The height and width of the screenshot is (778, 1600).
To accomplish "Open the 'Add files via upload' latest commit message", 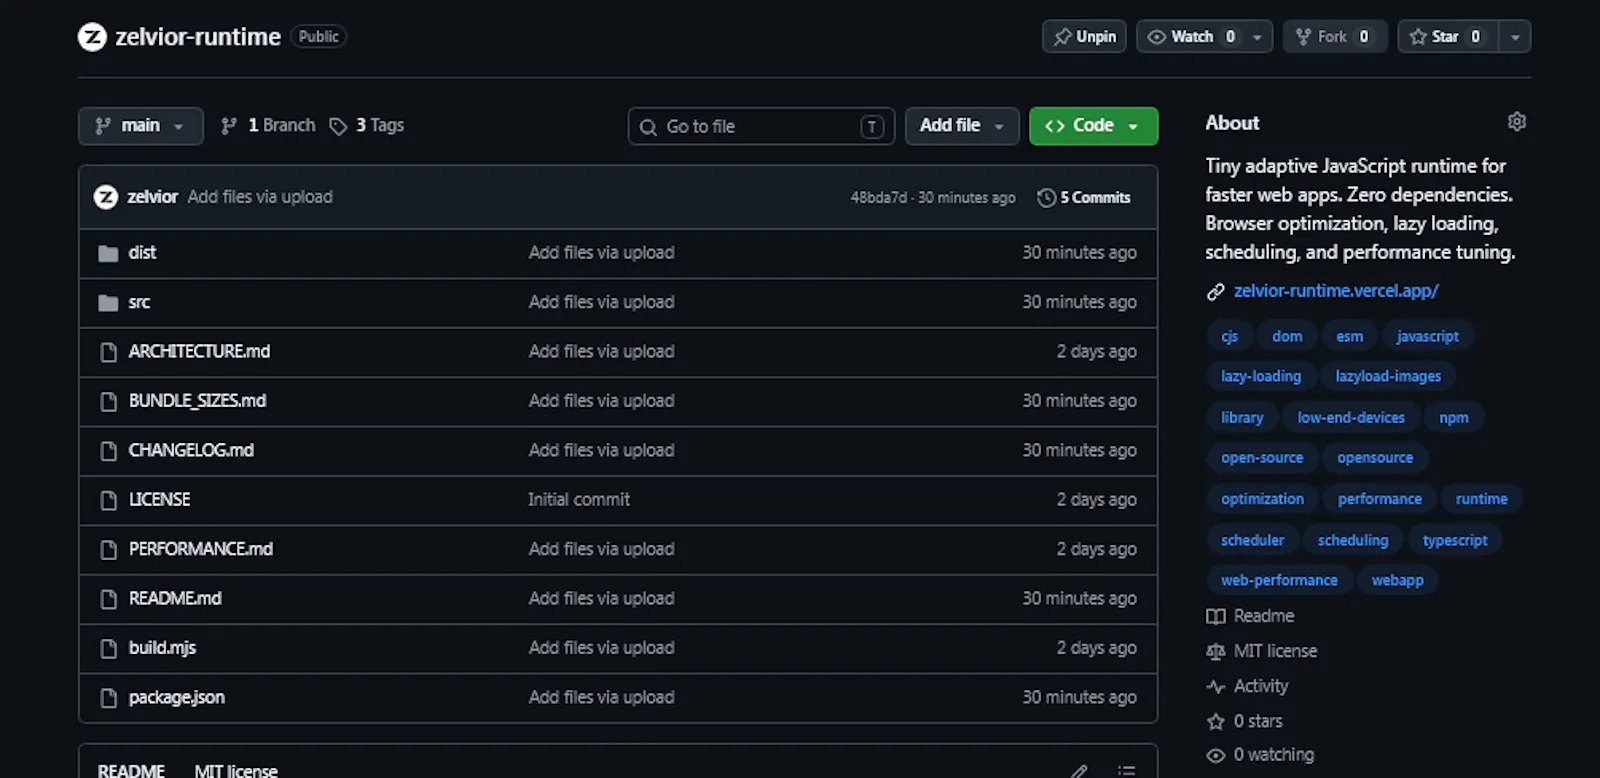I will click(260, 197).
